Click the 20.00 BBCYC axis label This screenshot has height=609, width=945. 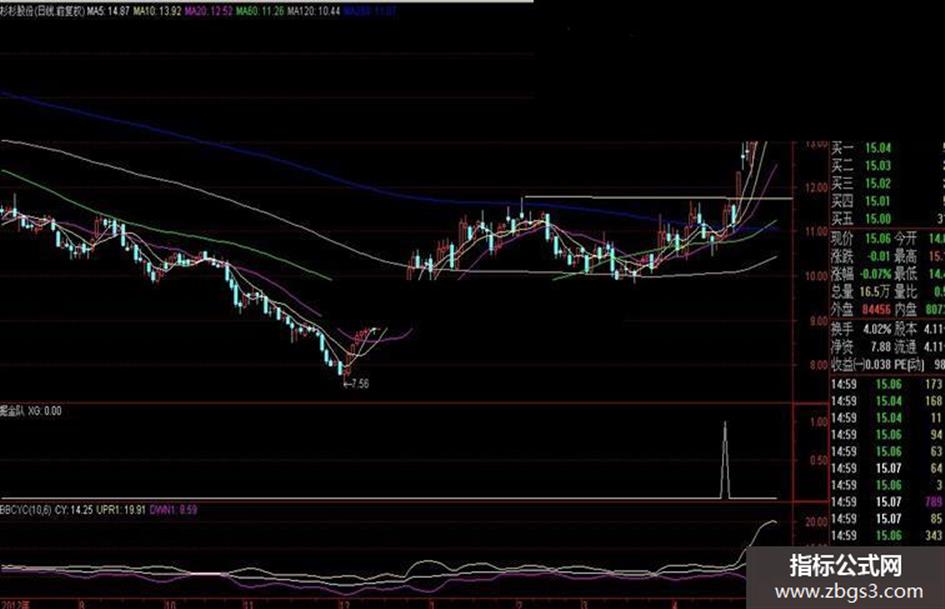coord(817,522)
